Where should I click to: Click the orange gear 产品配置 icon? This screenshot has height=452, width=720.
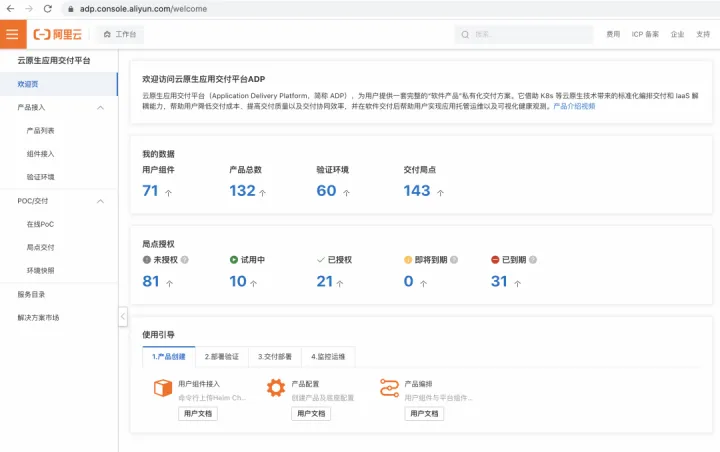coord(276,388)
